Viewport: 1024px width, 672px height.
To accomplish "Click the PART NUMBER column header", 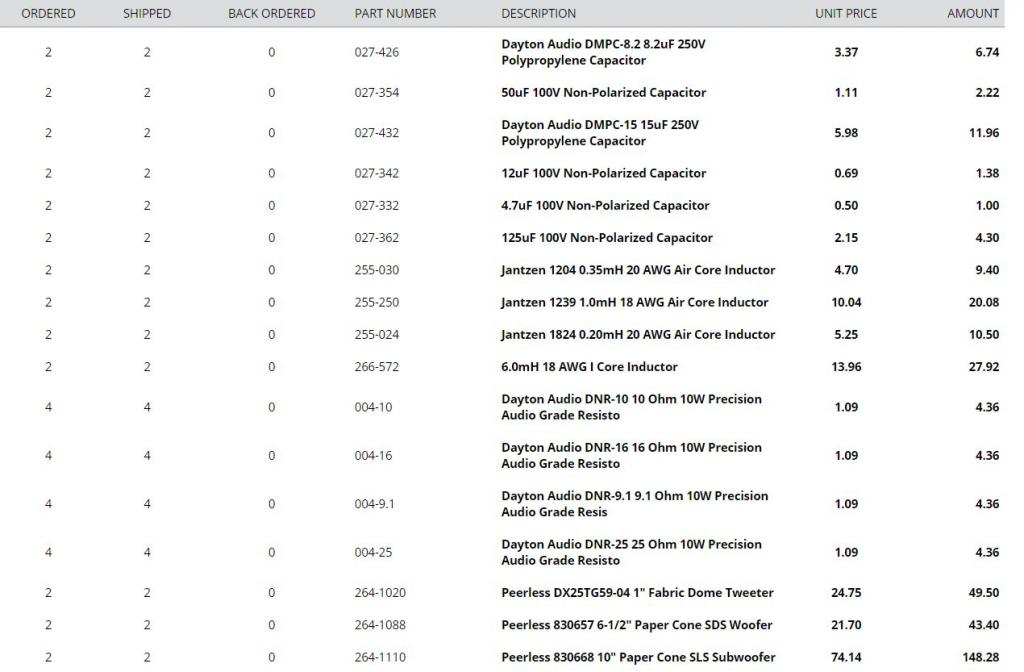I will click(x=395, y=13).
